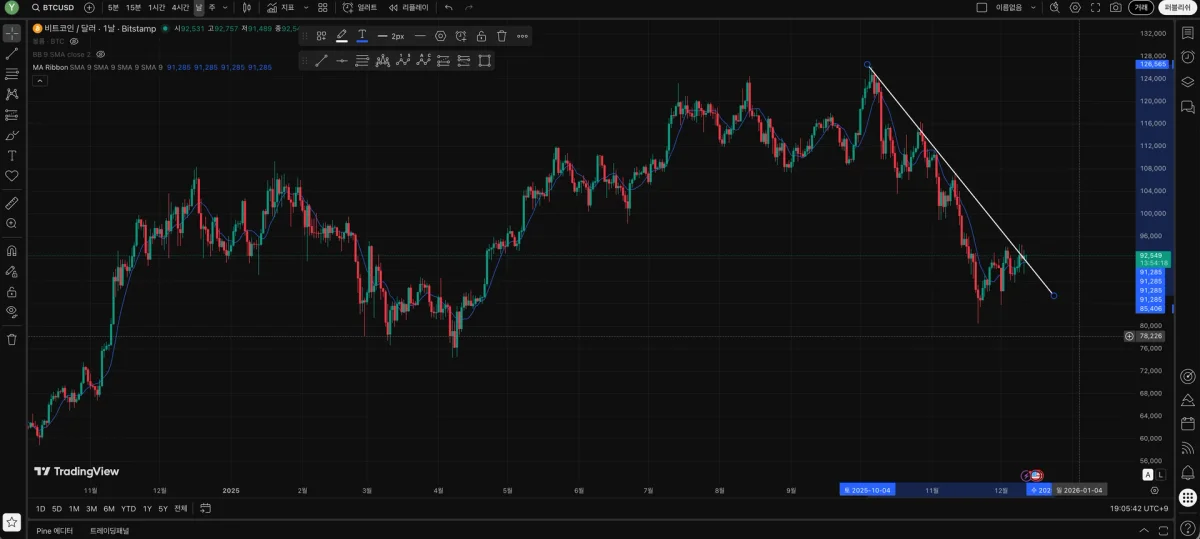Open the candlestick chart type selector
The height and width of the screenshot is (539, 1200).
247,7
